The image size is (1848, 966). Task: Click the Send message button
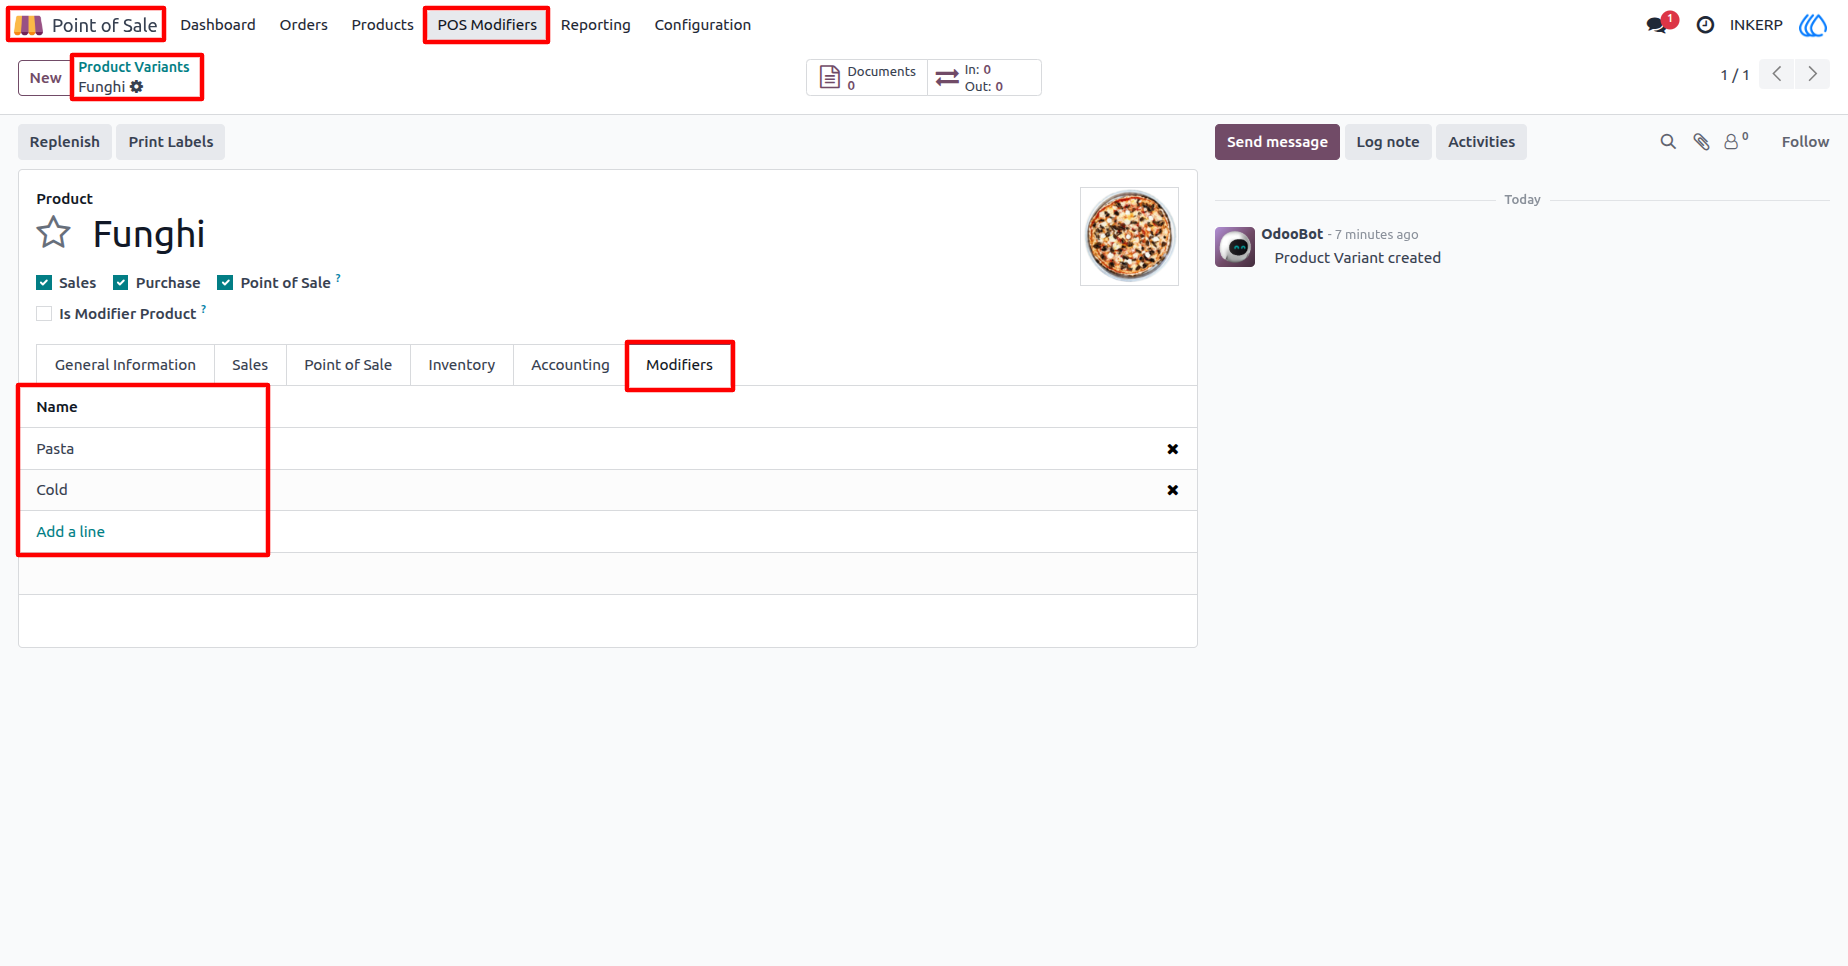(1277, 142)
